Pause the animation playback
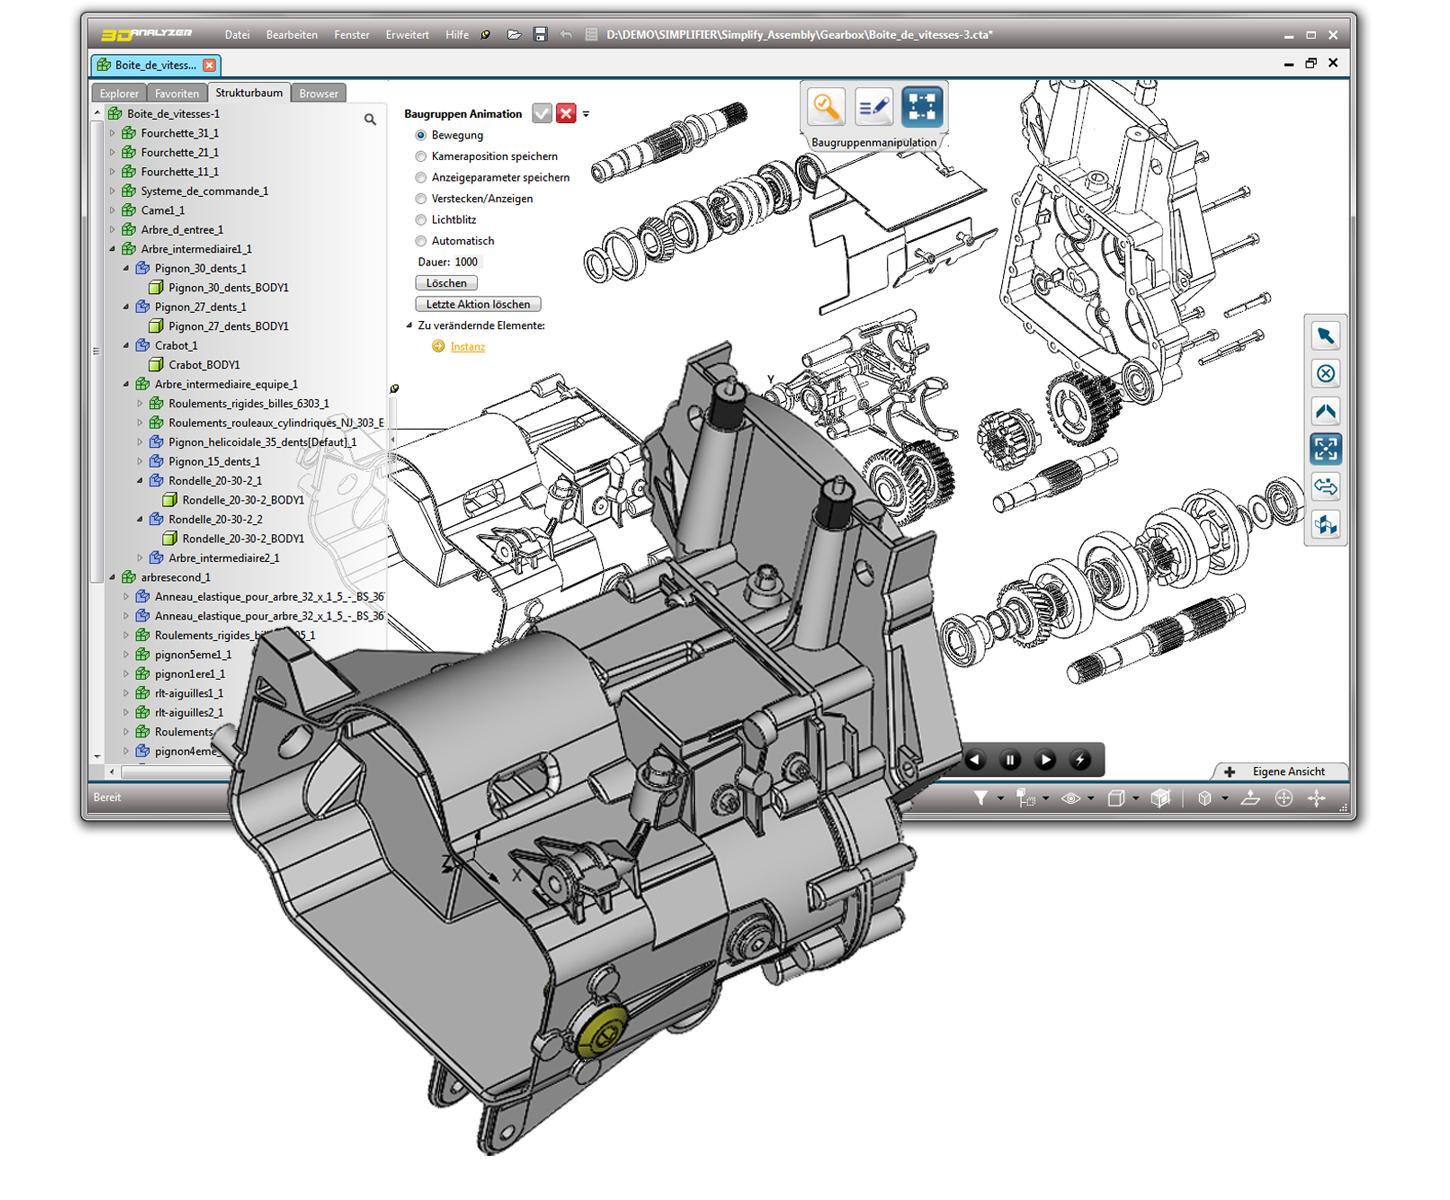1450x1200 pixels. 1010,760
